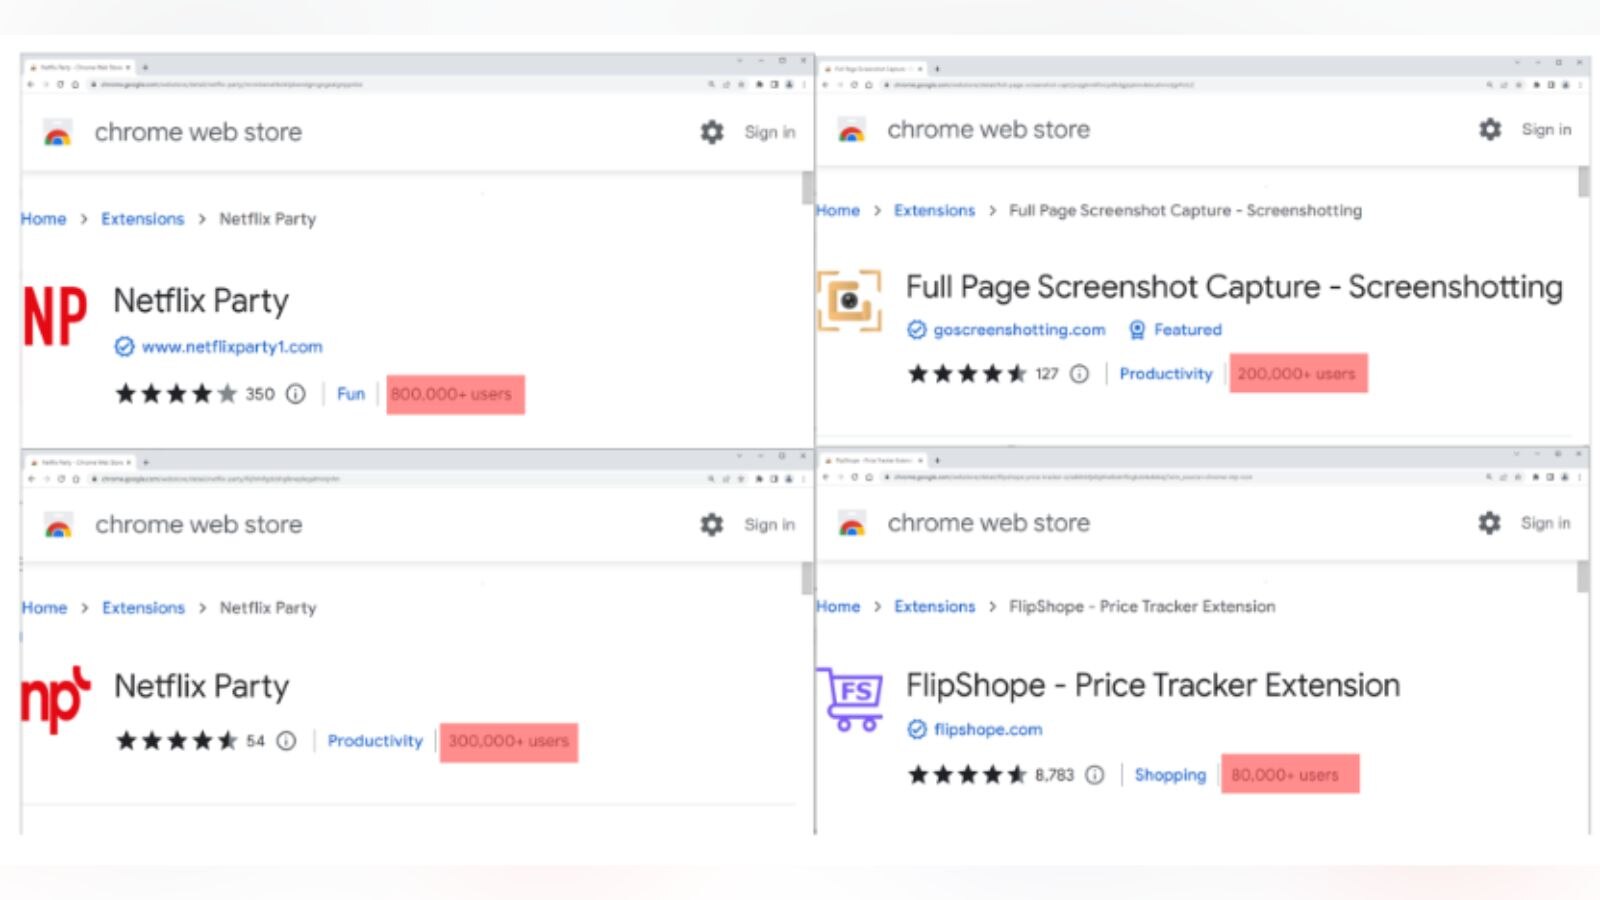Open the www.netflixparty1.com link

(x=232, y=347)
